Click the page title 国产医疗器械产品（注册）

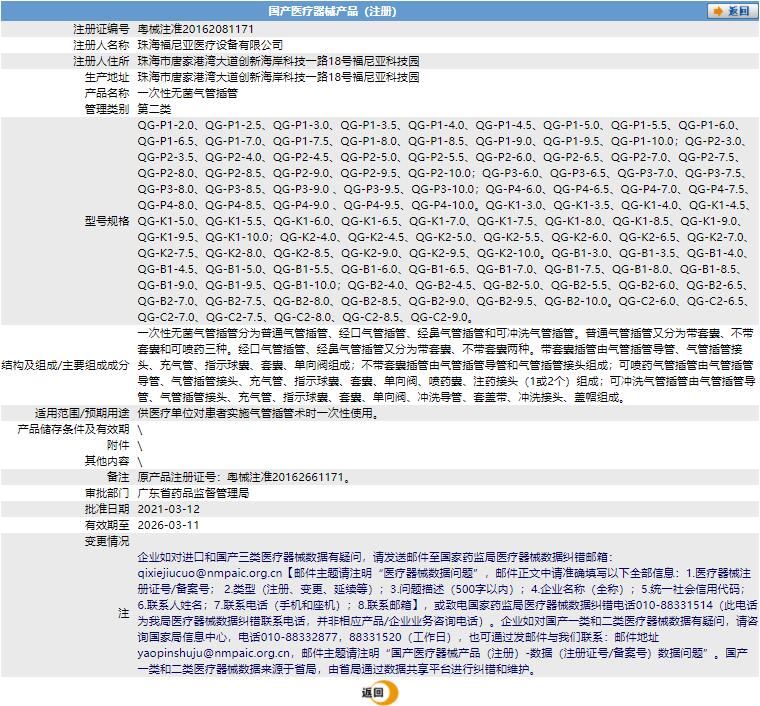(332, 11)
